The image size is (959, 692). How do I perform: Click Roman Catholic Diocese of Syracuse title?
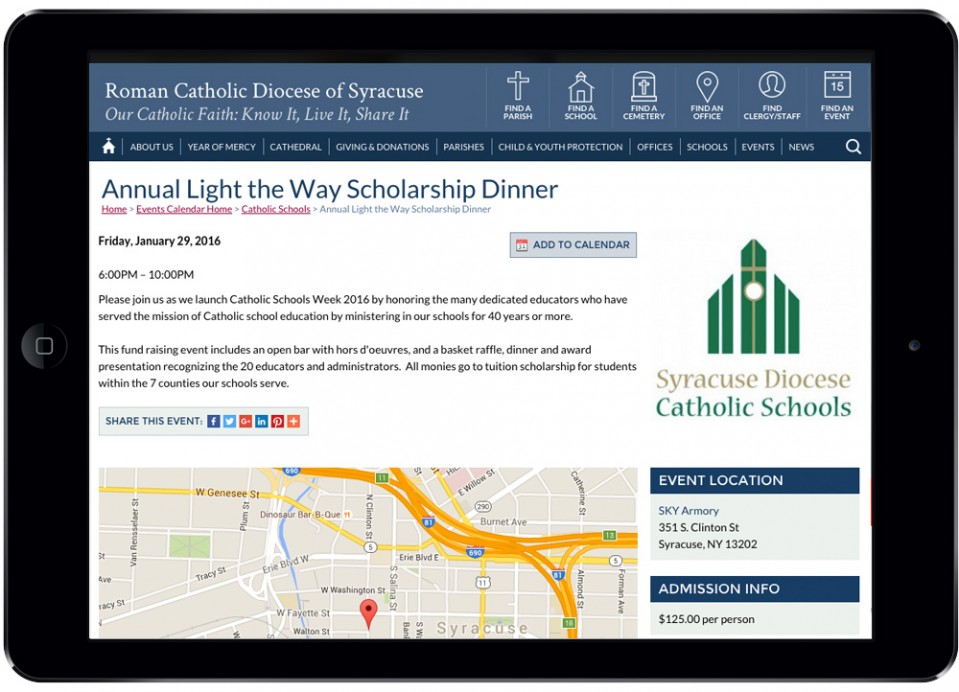point(264,91)
